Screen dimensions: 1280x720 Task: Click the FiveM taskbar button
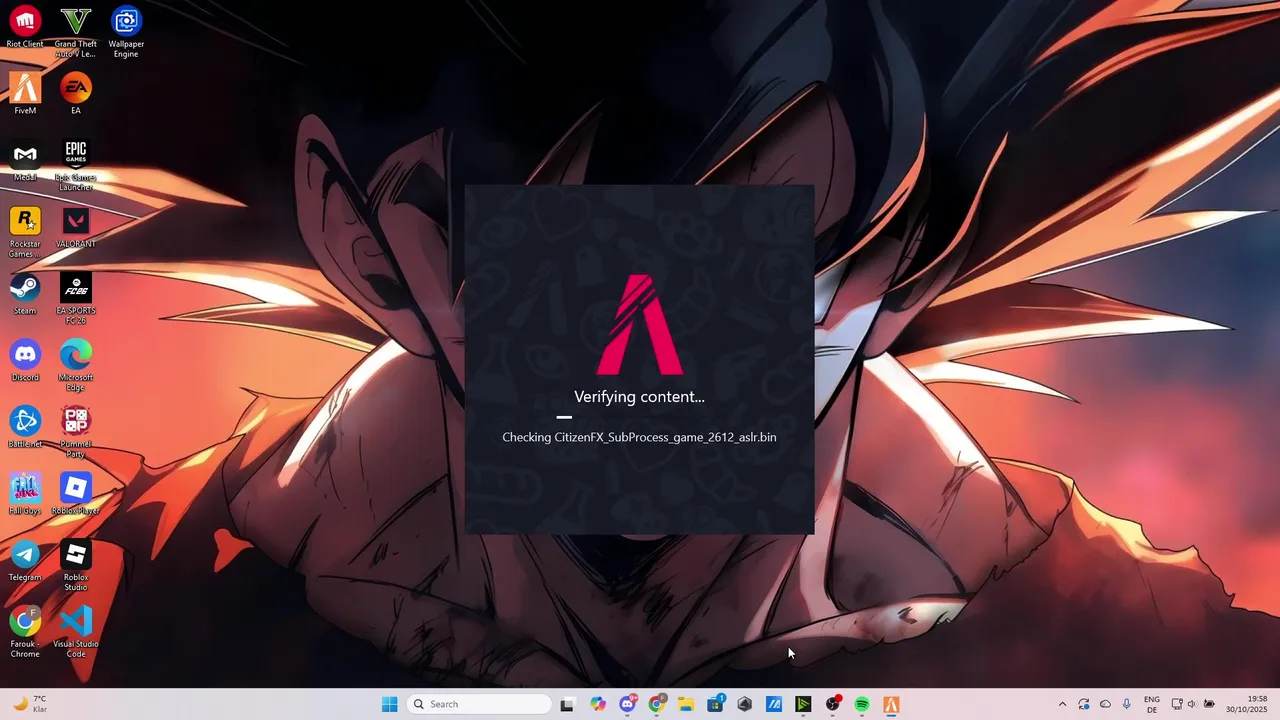891,704
